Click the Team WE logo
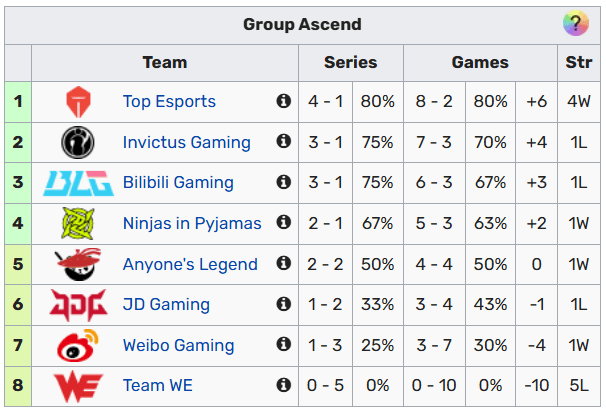 tap(78, 386)
